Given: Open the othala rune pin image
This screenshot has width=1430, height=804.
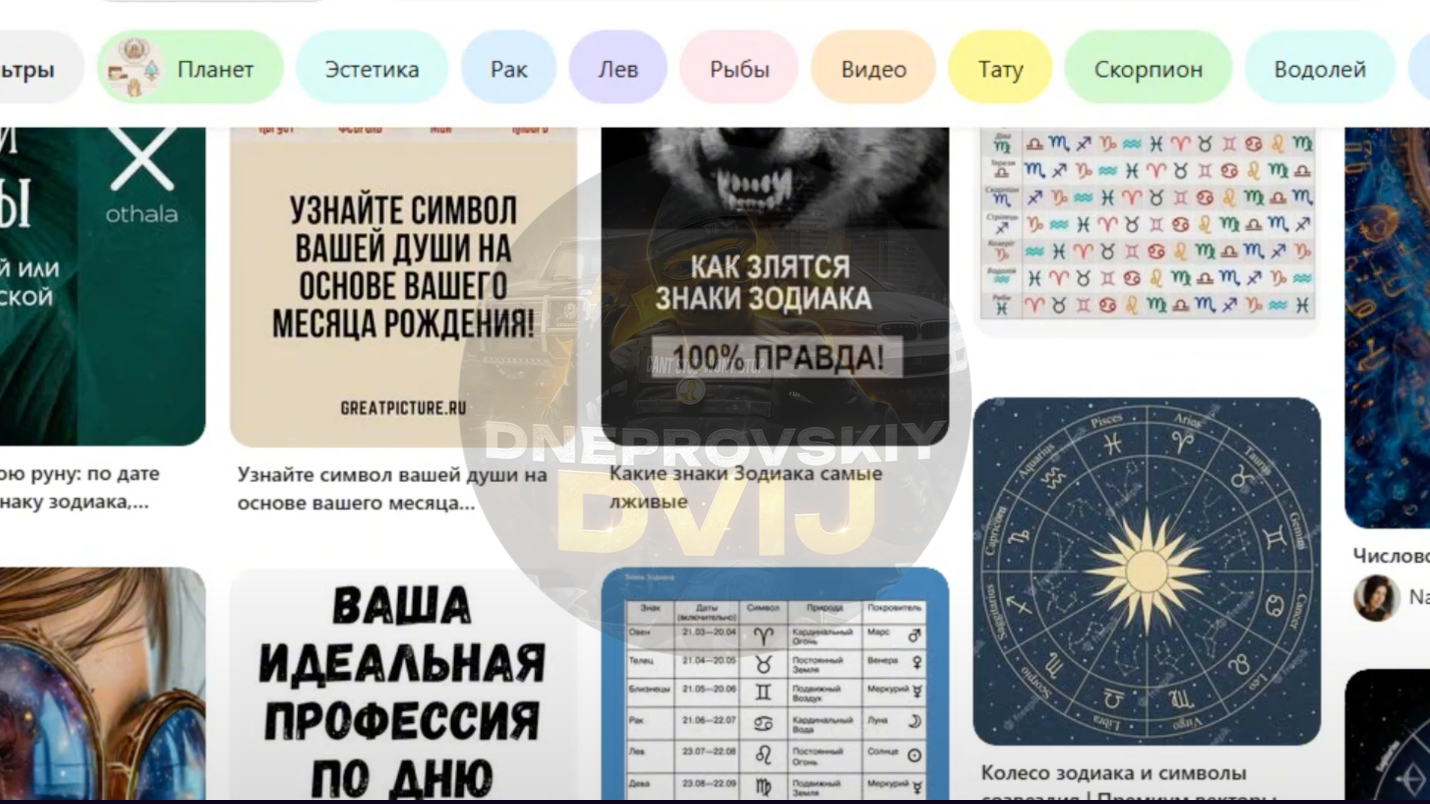Looking at the screenshot, I should pyautogui.click(x=102, y=285).
